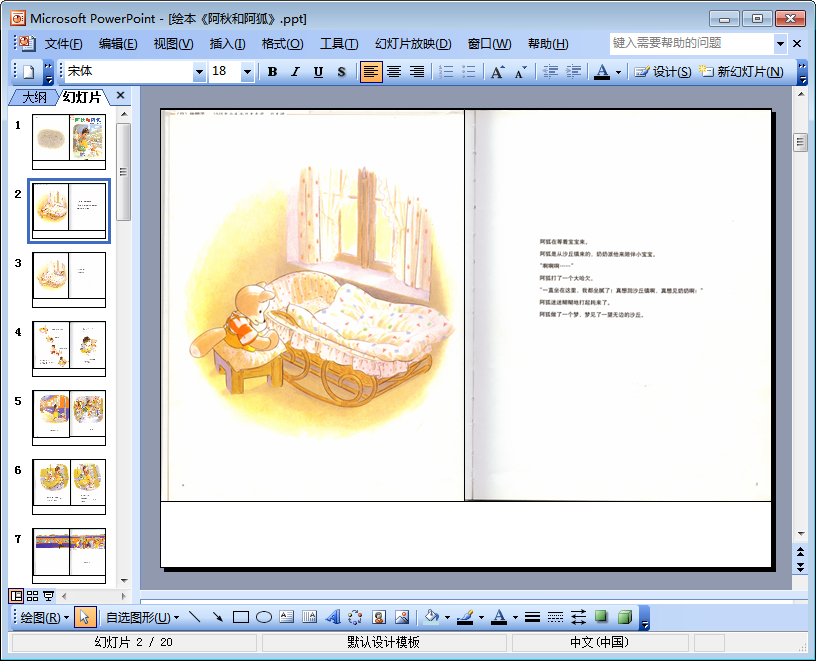
Task: Apply Line Color brush
Action: click(x=465, y=618)
